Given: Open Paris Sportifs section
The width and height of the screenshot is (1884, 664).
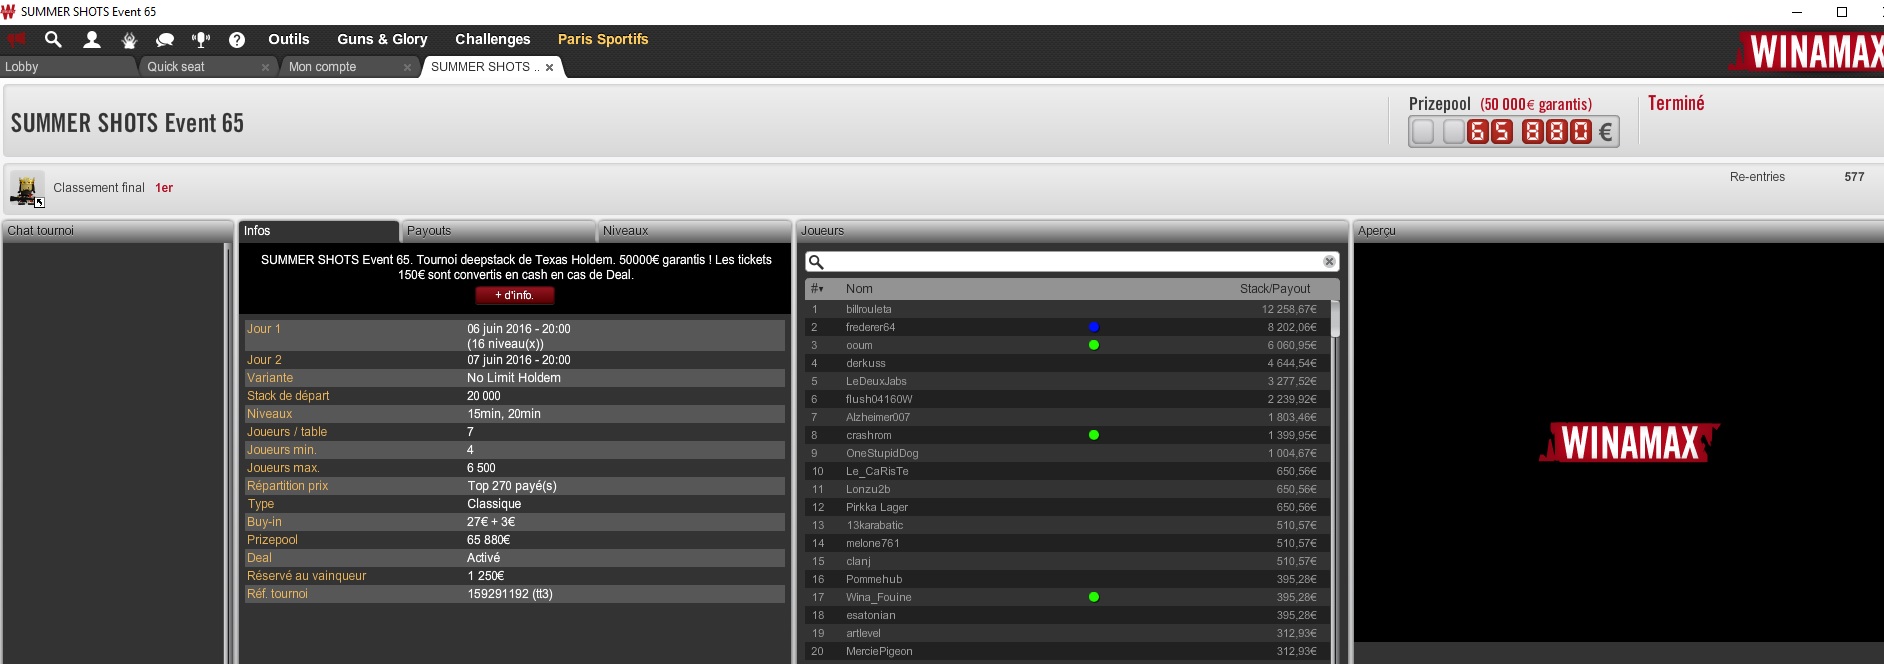Looking at the screenshot, I should point(603,39).
